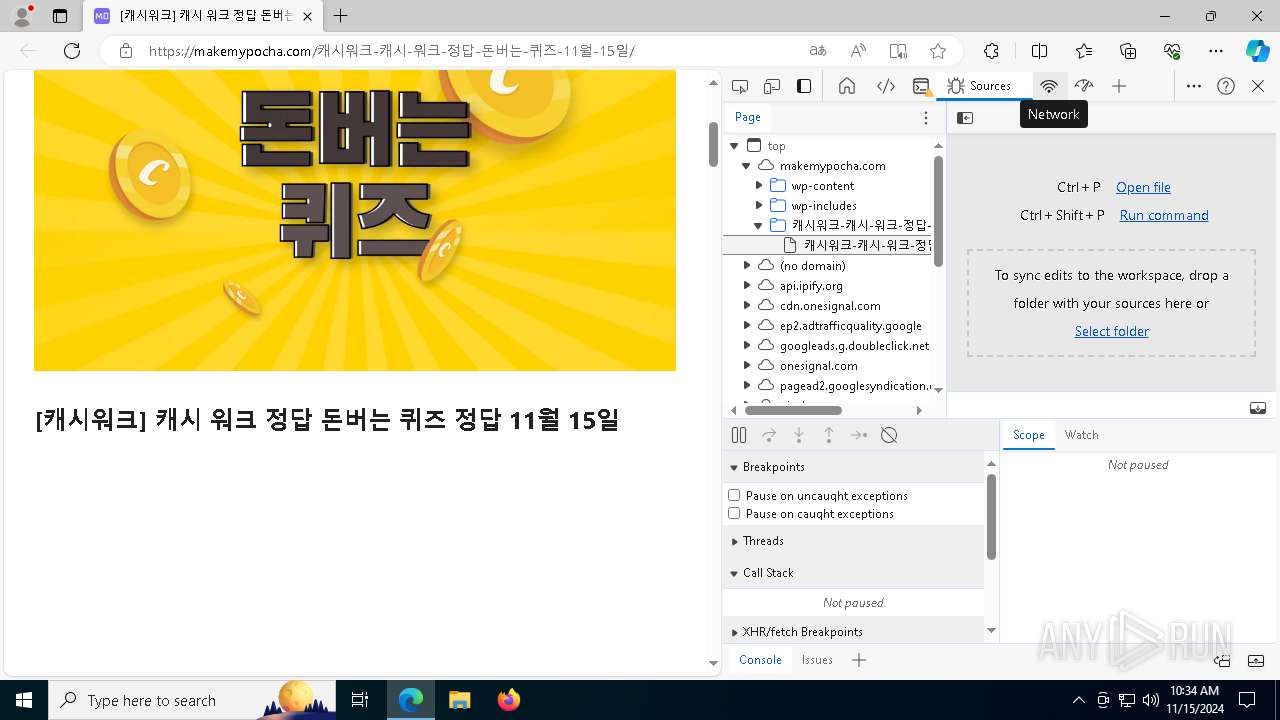This screenshot has width=1280, height=720.
Task: Click the Open file link
Action: click(x=1143, y=187)
